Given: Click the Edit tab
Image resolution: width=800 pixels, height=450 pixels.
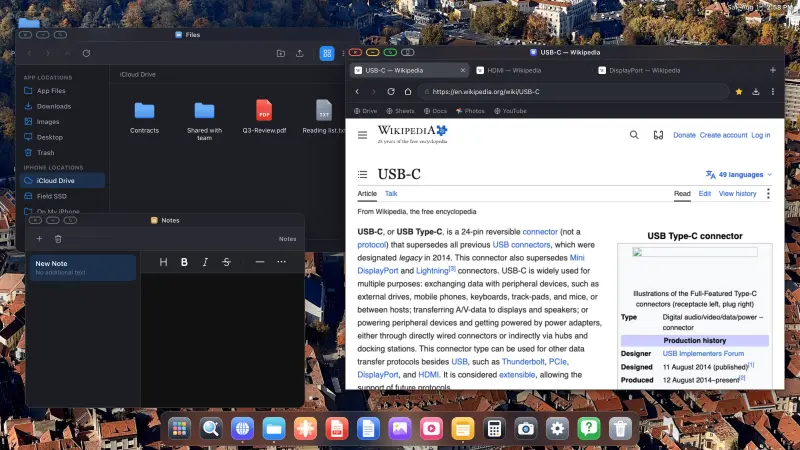Looking at the screenshot, I should click(705, 193).
